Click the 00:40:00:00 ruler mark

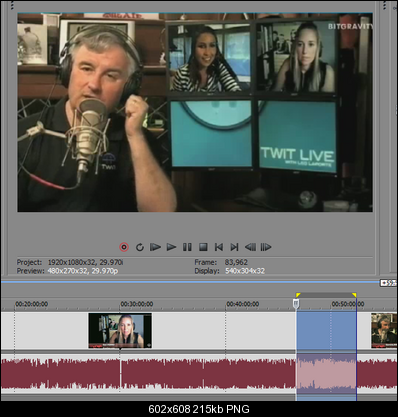point(242,304)
